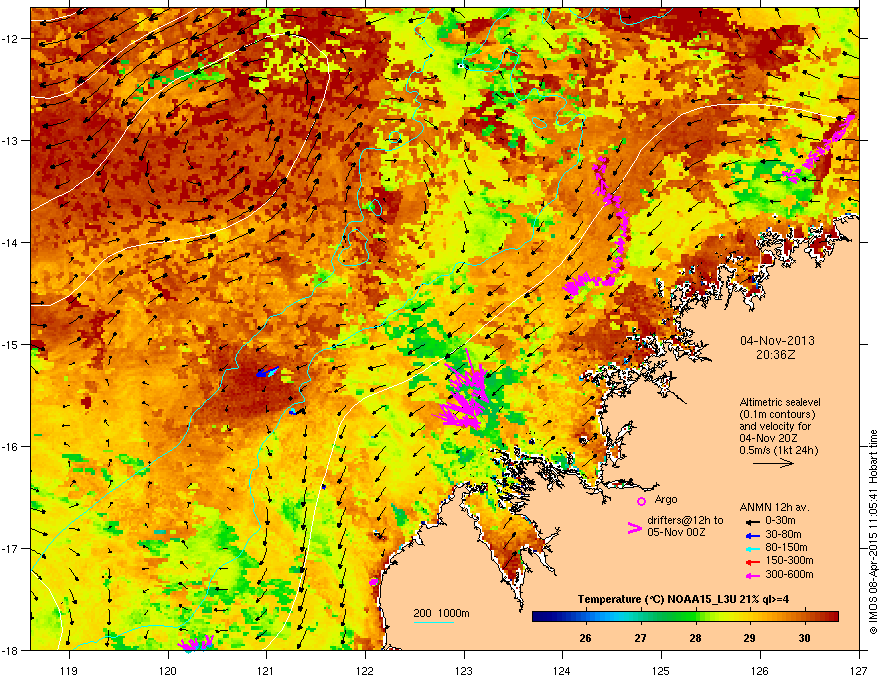
Task: Click the '300-600m' depth label
Action: coord(789,574)
